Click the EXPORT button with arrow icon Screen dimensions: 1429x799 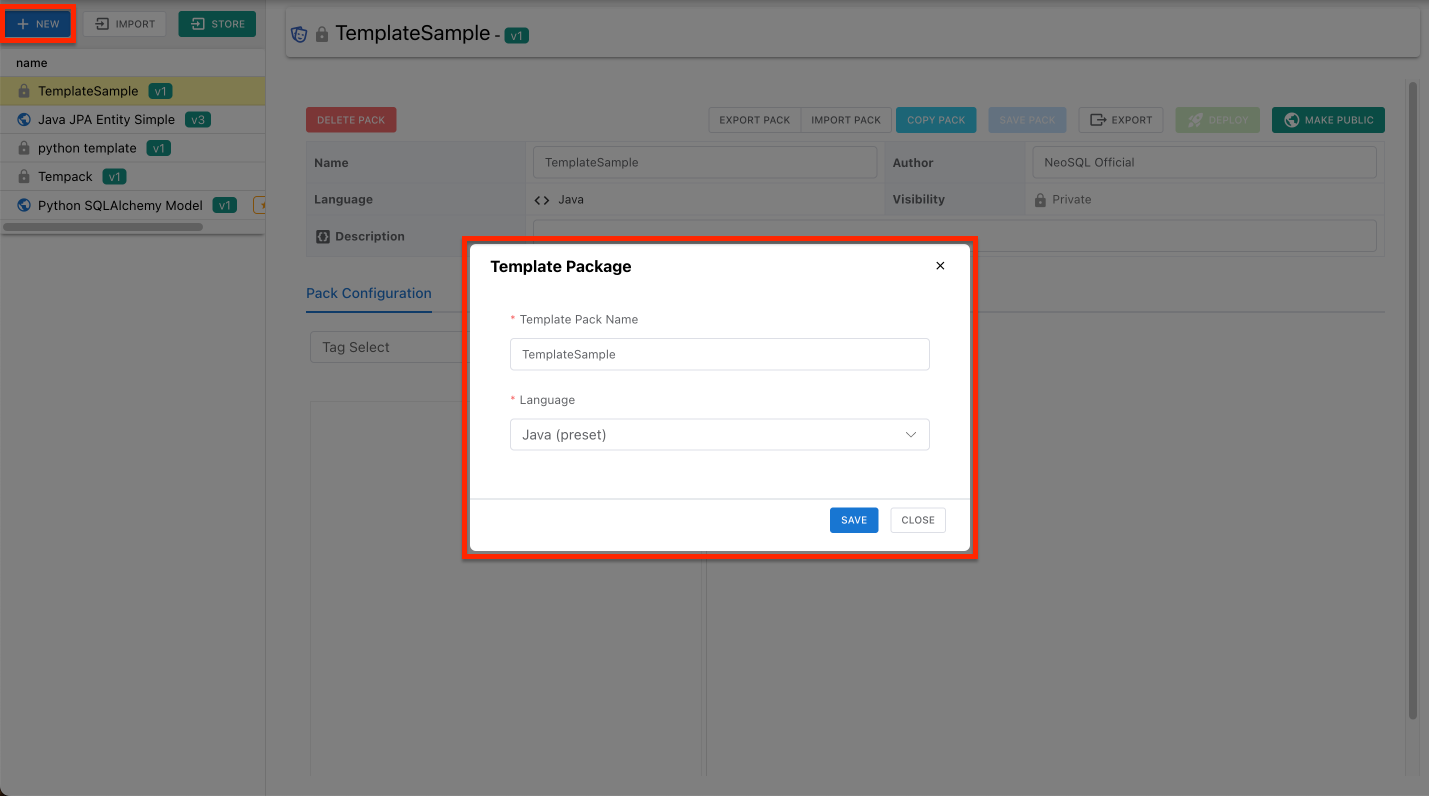point(1121,120)
